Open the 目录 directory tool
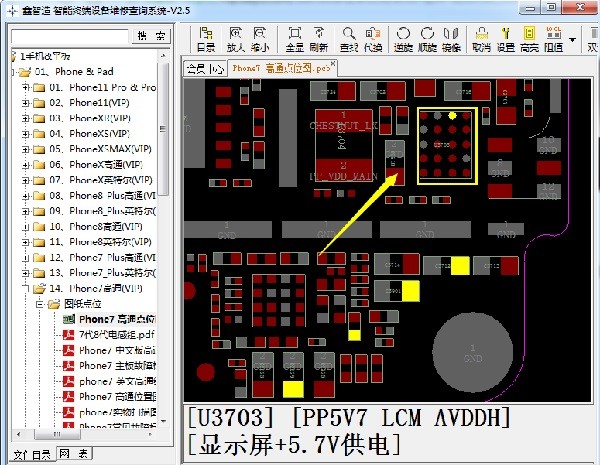The width and height of the screenshot is (600, 465). [x=206, y=39]
